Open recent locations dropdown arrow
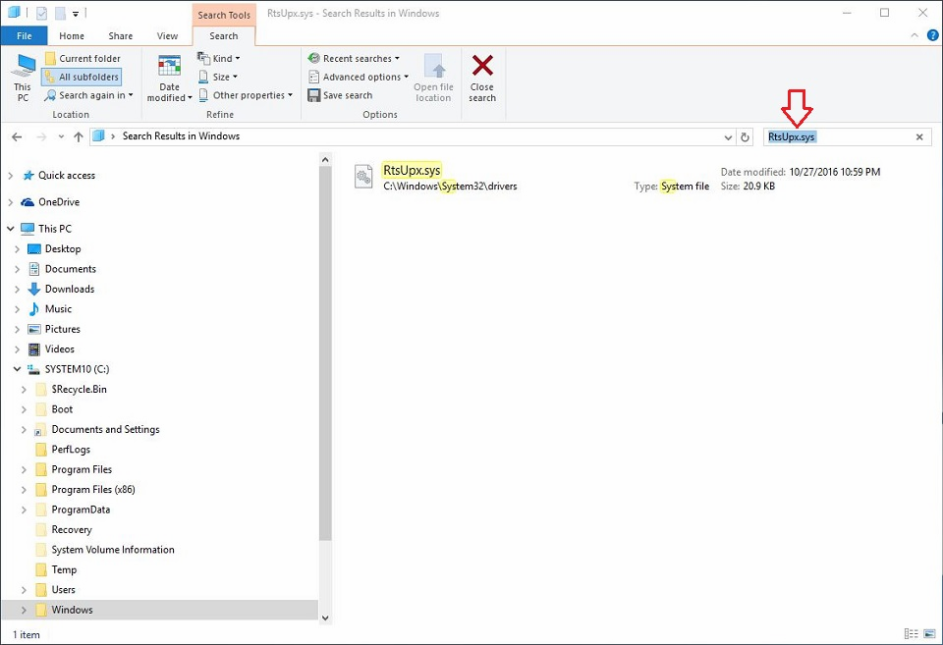 pos(61,137)
